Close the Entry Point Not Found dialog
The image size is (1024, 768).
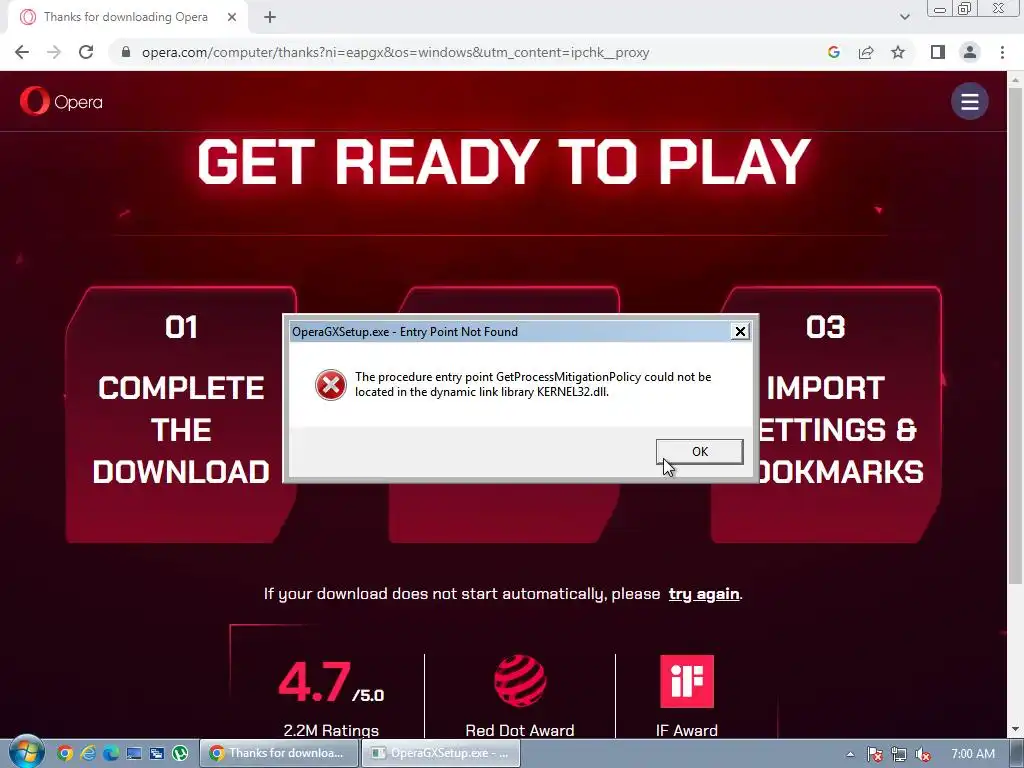click(740, 332)
